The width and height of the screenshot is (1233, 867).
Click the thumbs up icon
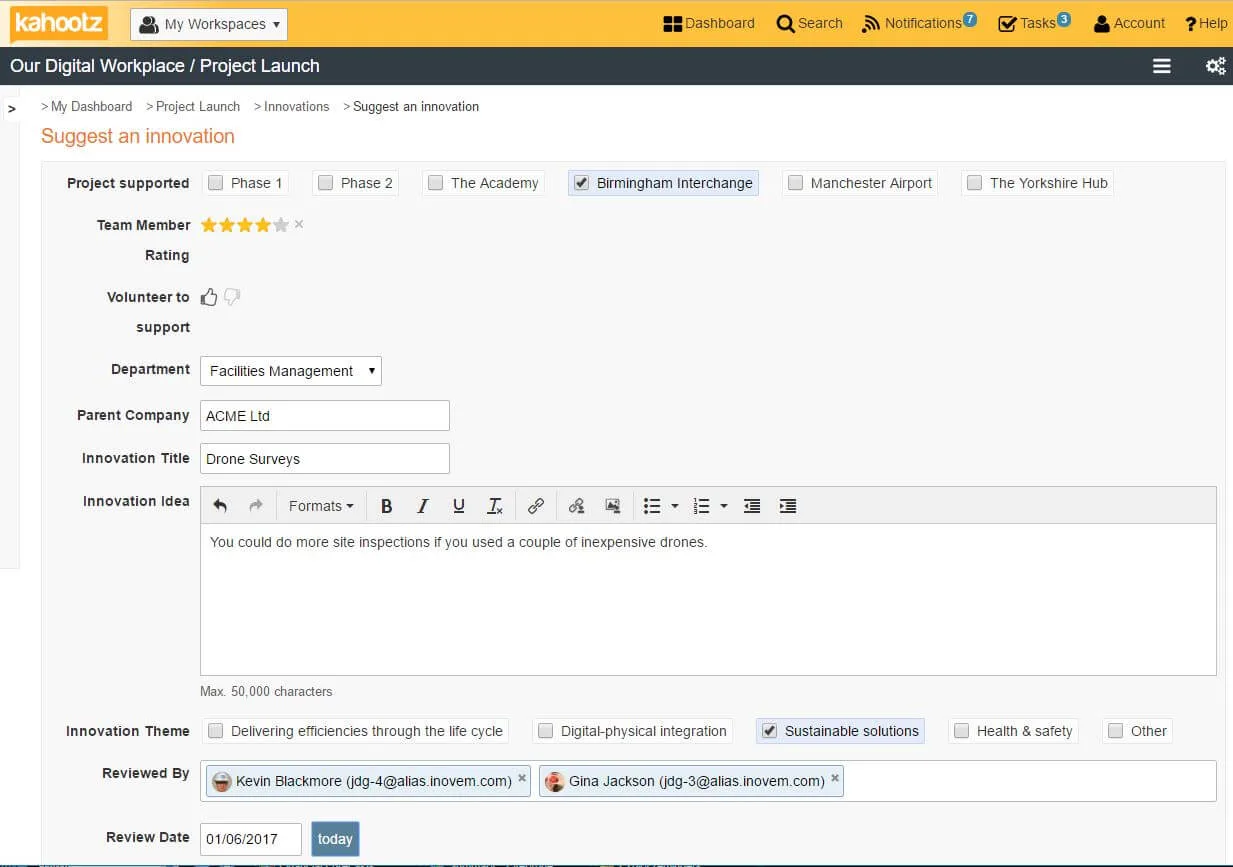point(209,297)
